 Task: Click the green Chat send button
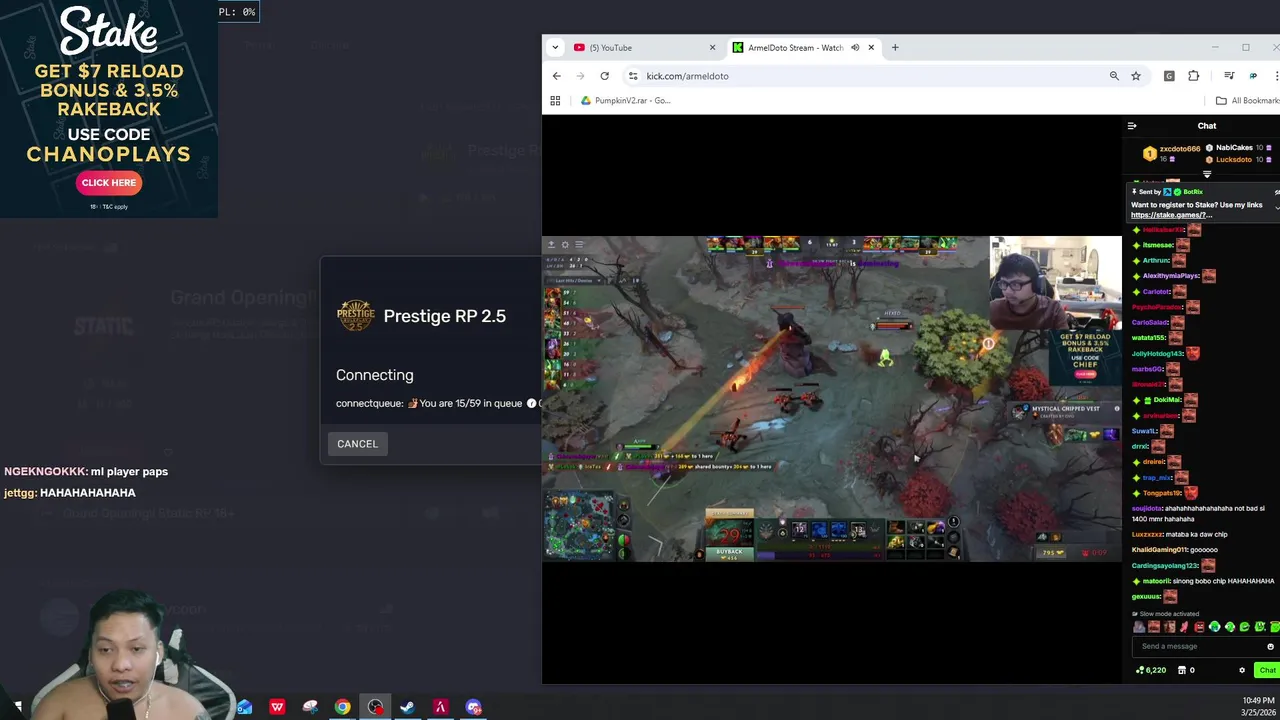click(x=1267, y=670)
